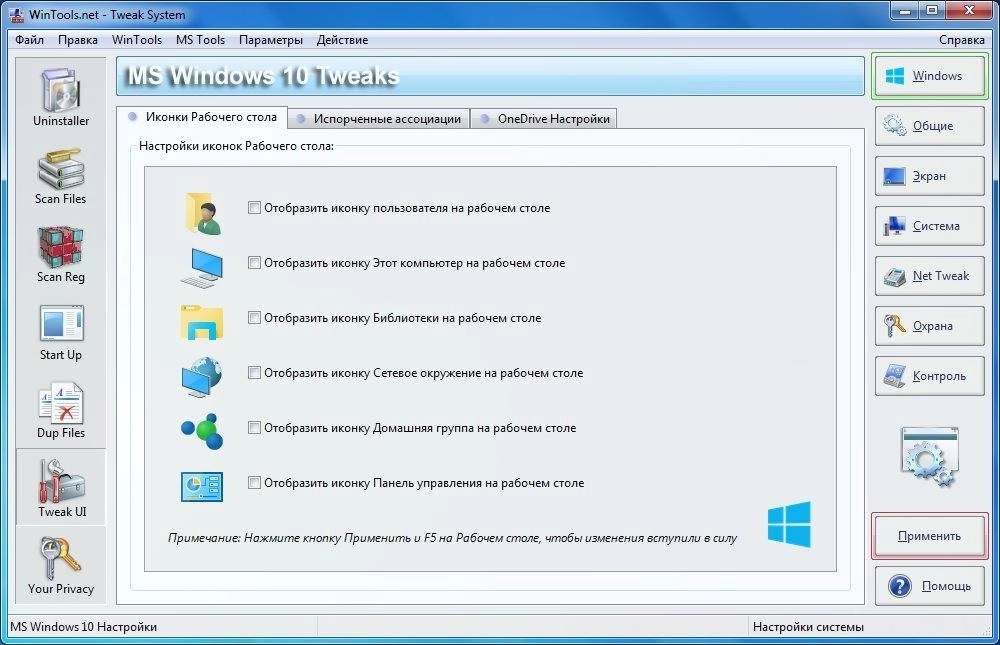Click the Применить apply button
This screenshot has width=1000, height=645.
pos(929,536)
